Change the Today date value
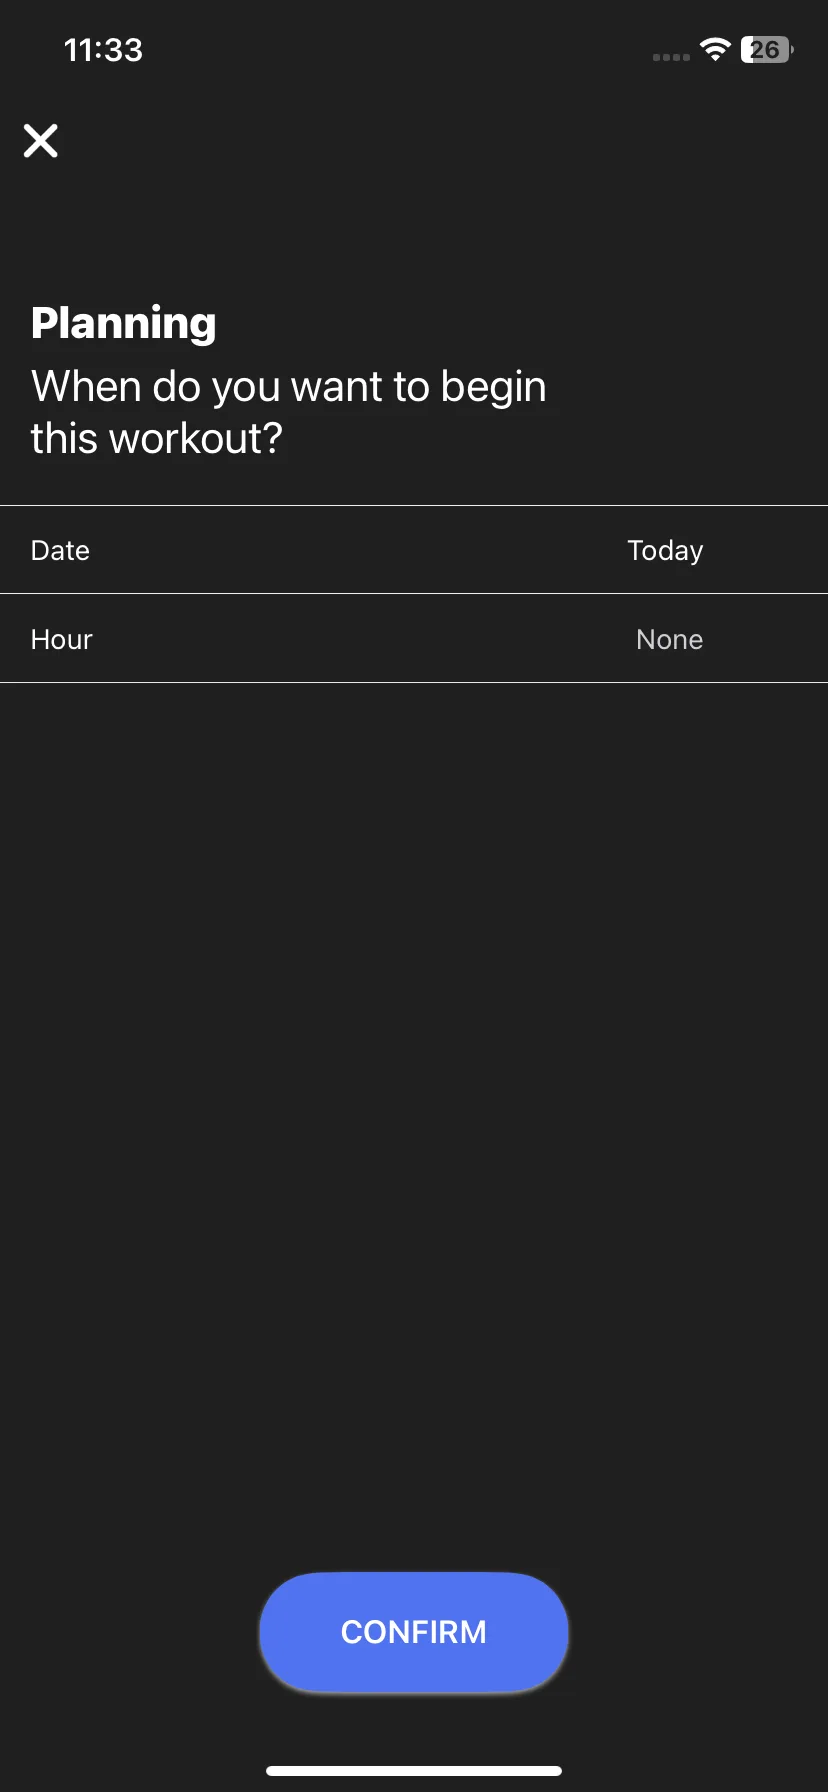 click(x=665, y=550)
